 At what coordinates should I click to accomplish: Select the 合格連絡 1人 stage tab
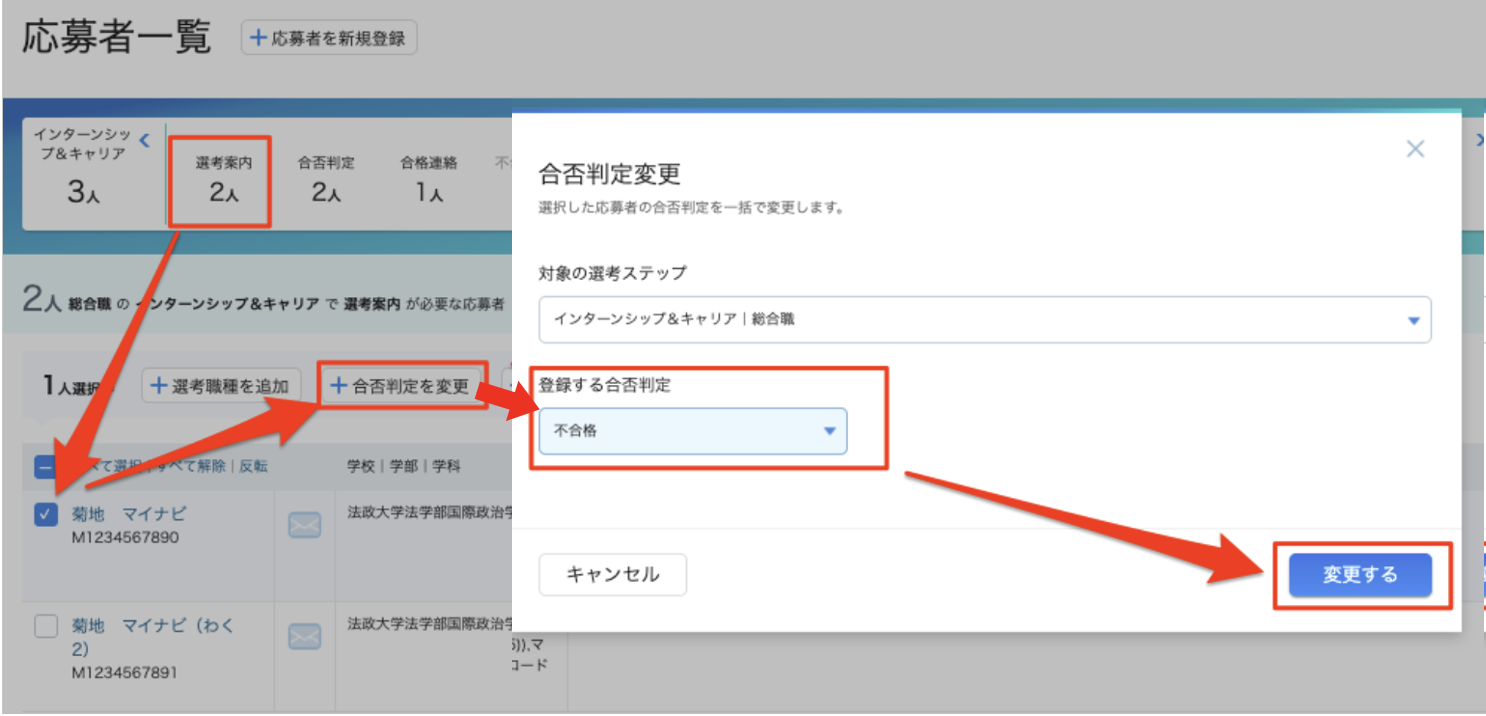click(x=428, y=180)
